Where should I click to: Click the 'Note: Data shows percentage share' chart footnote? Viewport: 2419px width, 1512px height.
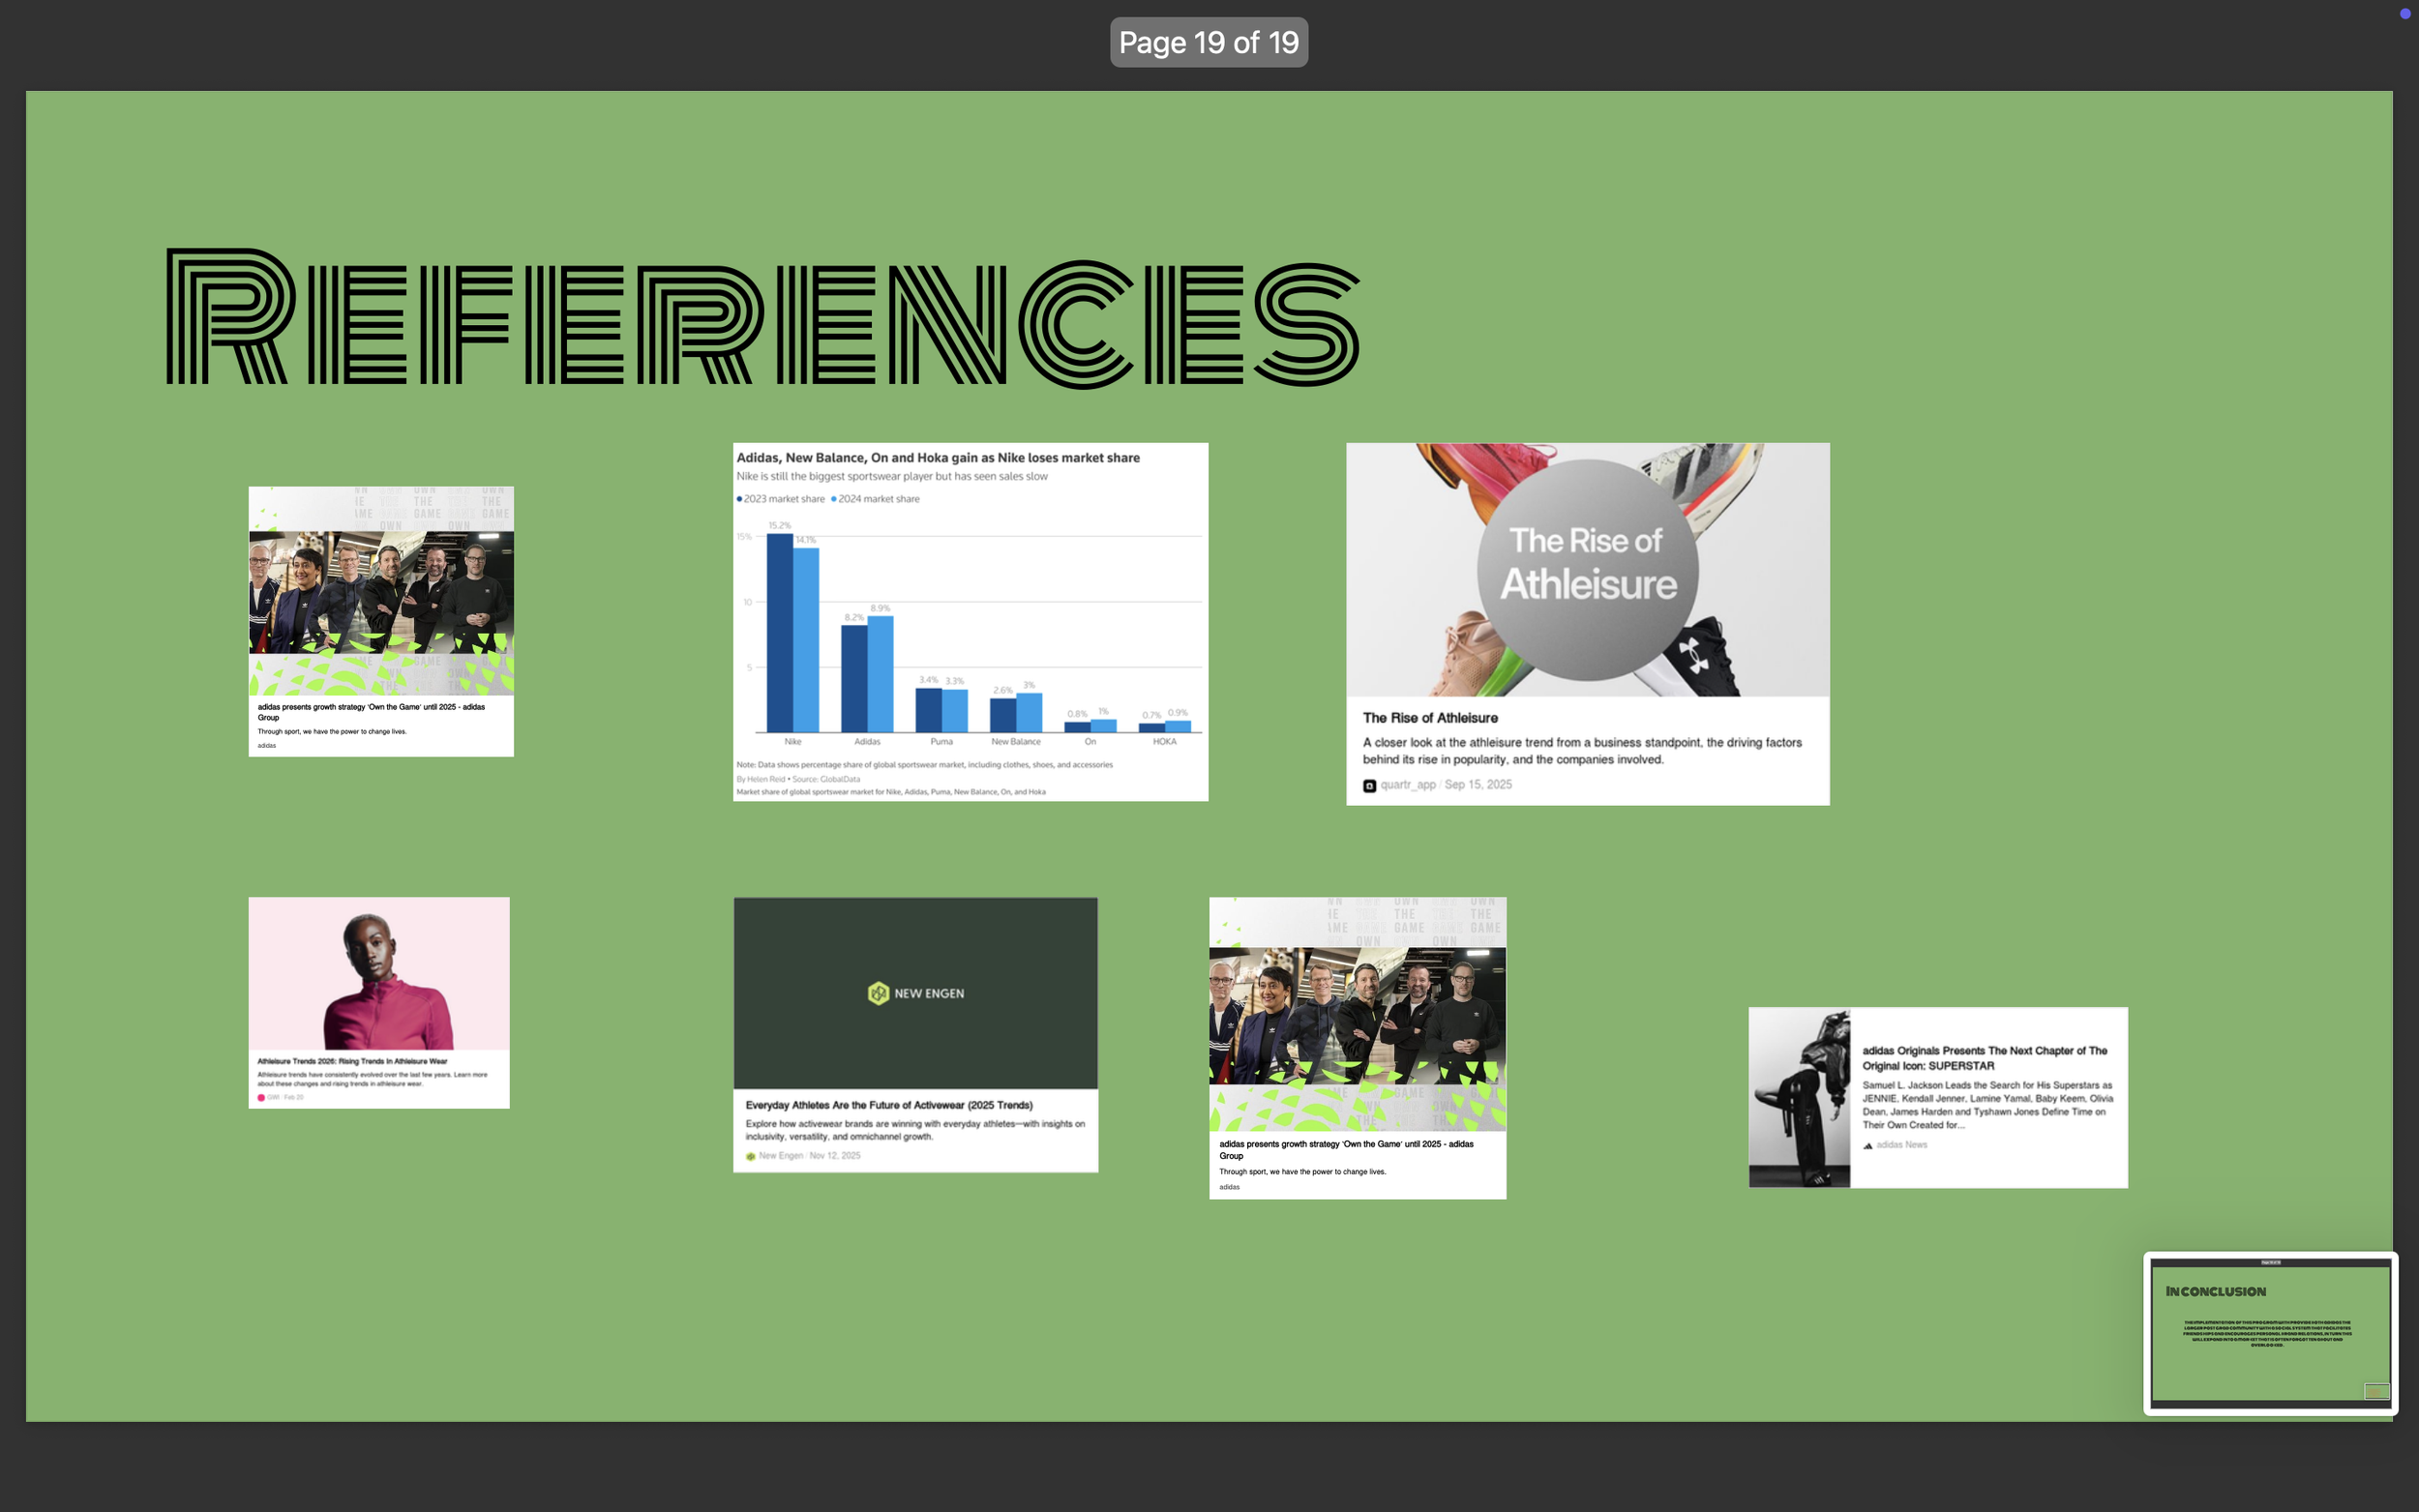[924, 765]
